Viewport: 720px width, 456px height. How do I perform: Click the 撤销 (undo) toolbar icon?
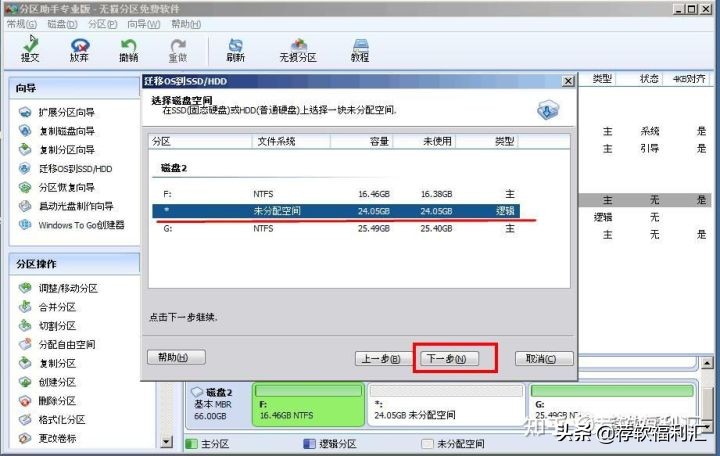[x=129, y=50]
